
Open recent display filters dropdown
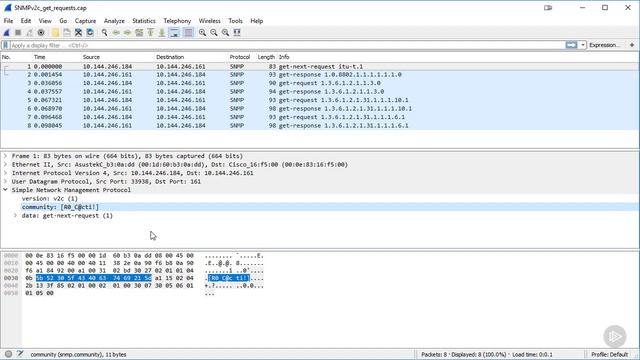click(583, 45)
